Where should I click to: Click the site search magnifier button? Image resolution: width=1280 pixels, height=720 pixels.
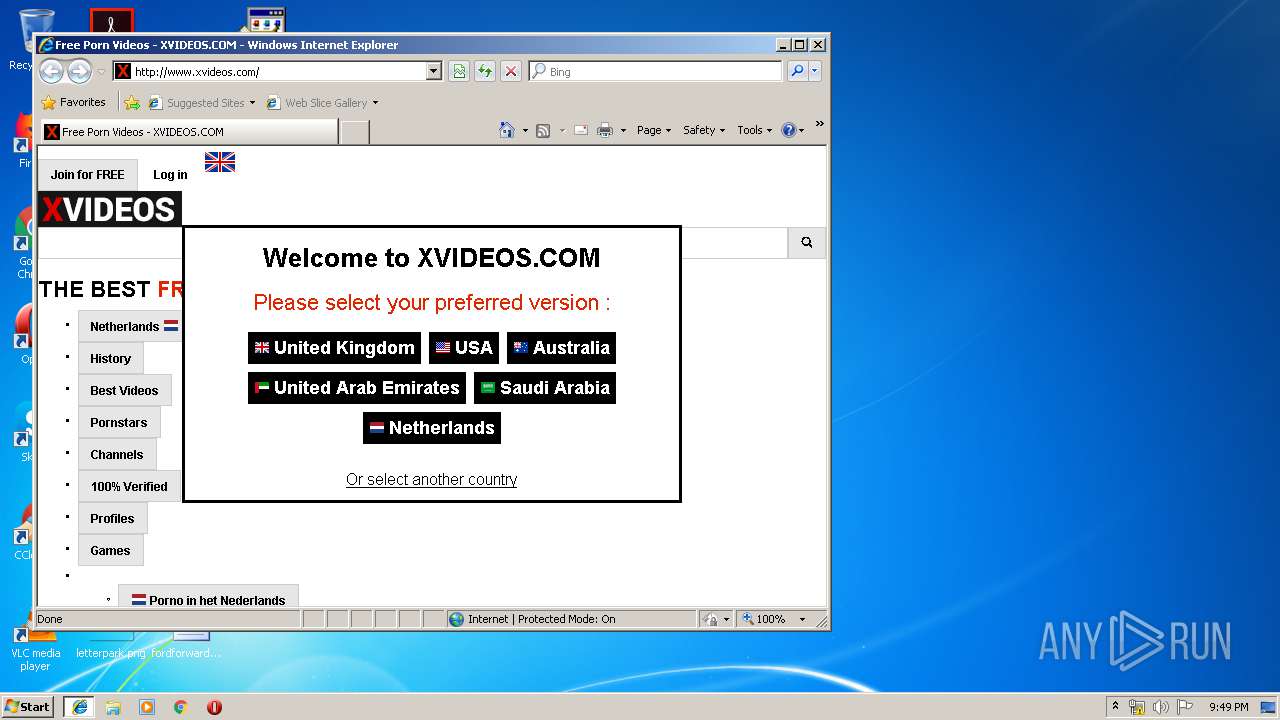(807, 242)
